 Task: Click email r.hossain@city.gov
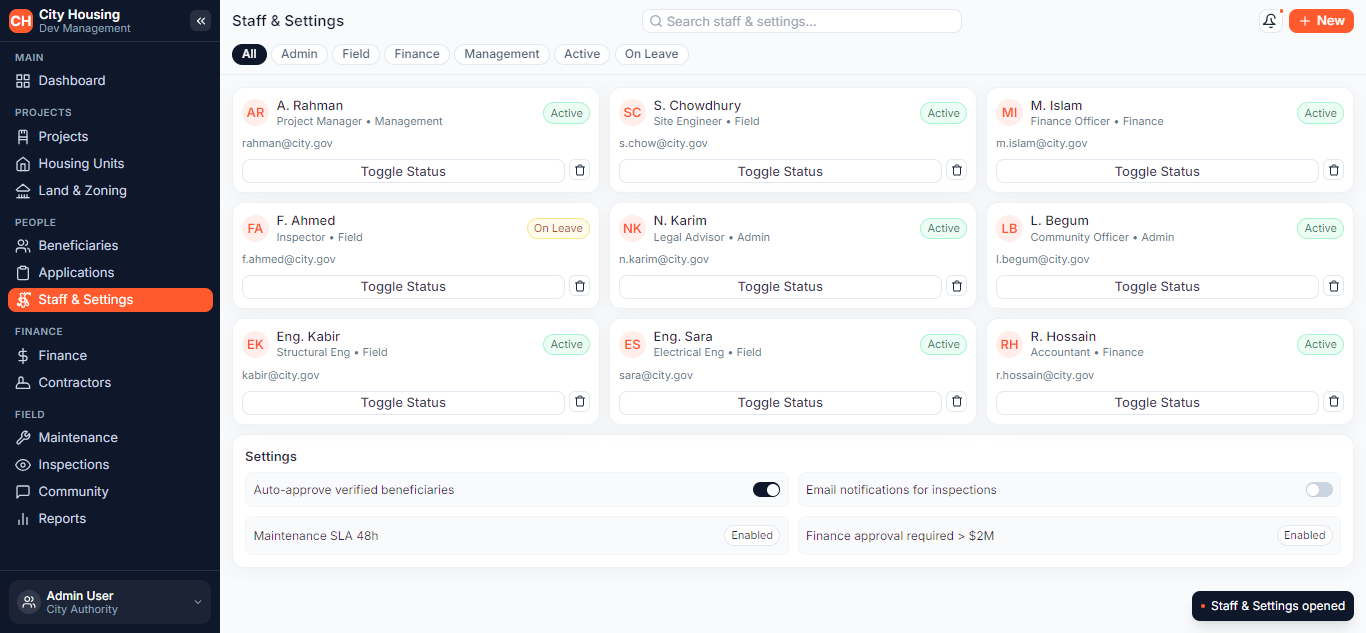tap(1045, 376)
